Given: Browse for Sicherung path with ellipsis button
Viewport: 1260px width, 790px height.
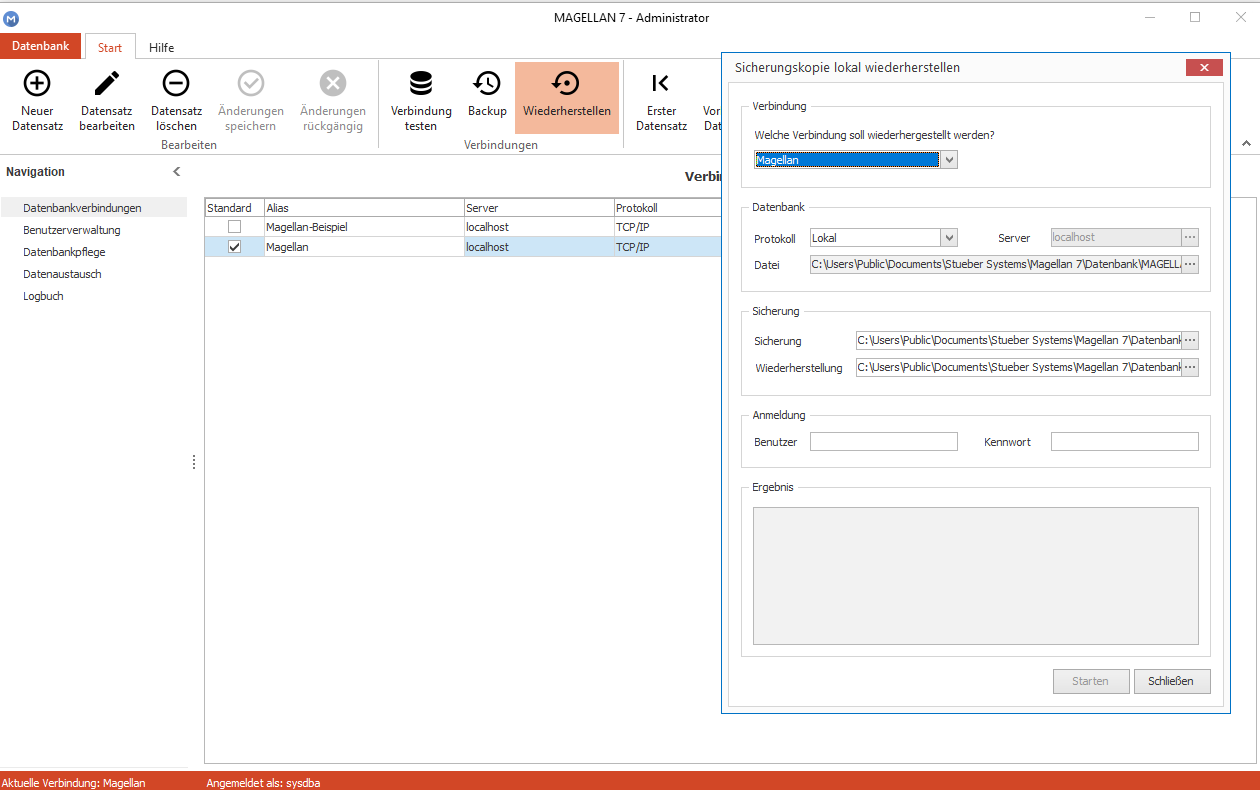Looking at the screenshot, I should [1190, 340].
